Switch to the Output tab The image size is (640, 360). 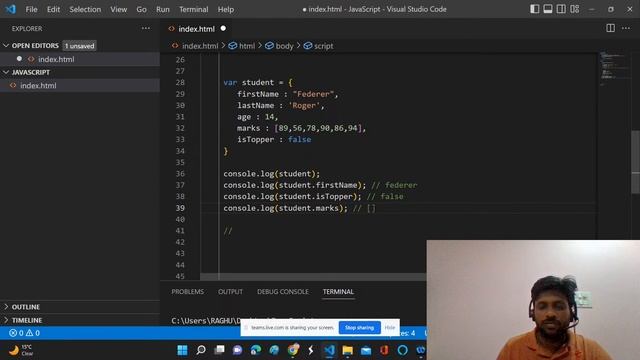pos(230,292)
